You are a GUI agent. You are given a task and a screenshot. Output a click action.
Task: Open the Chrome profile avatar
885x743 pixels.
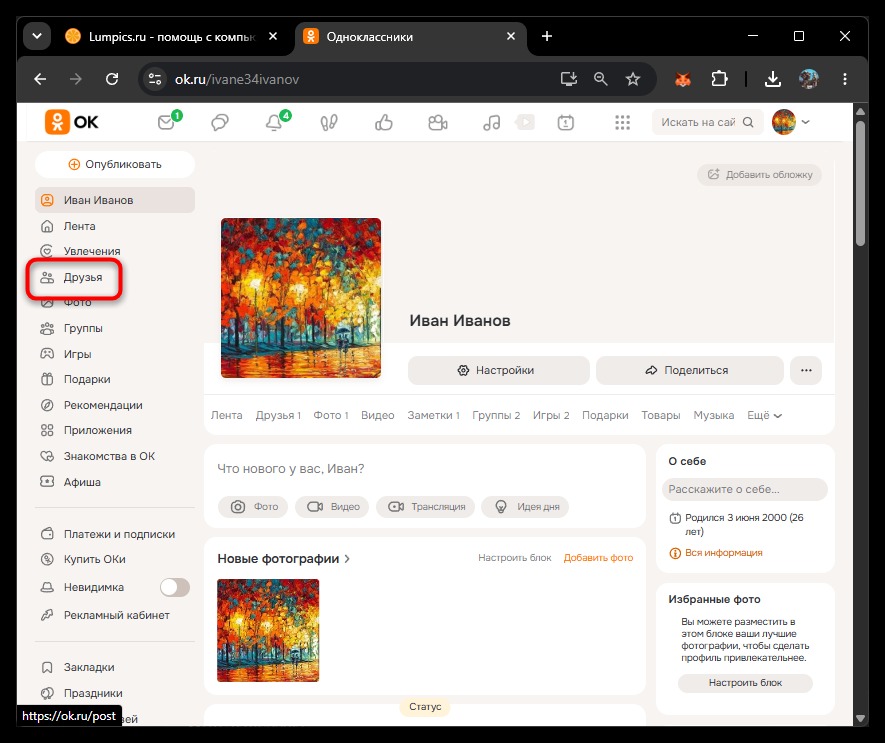(809, 79)
